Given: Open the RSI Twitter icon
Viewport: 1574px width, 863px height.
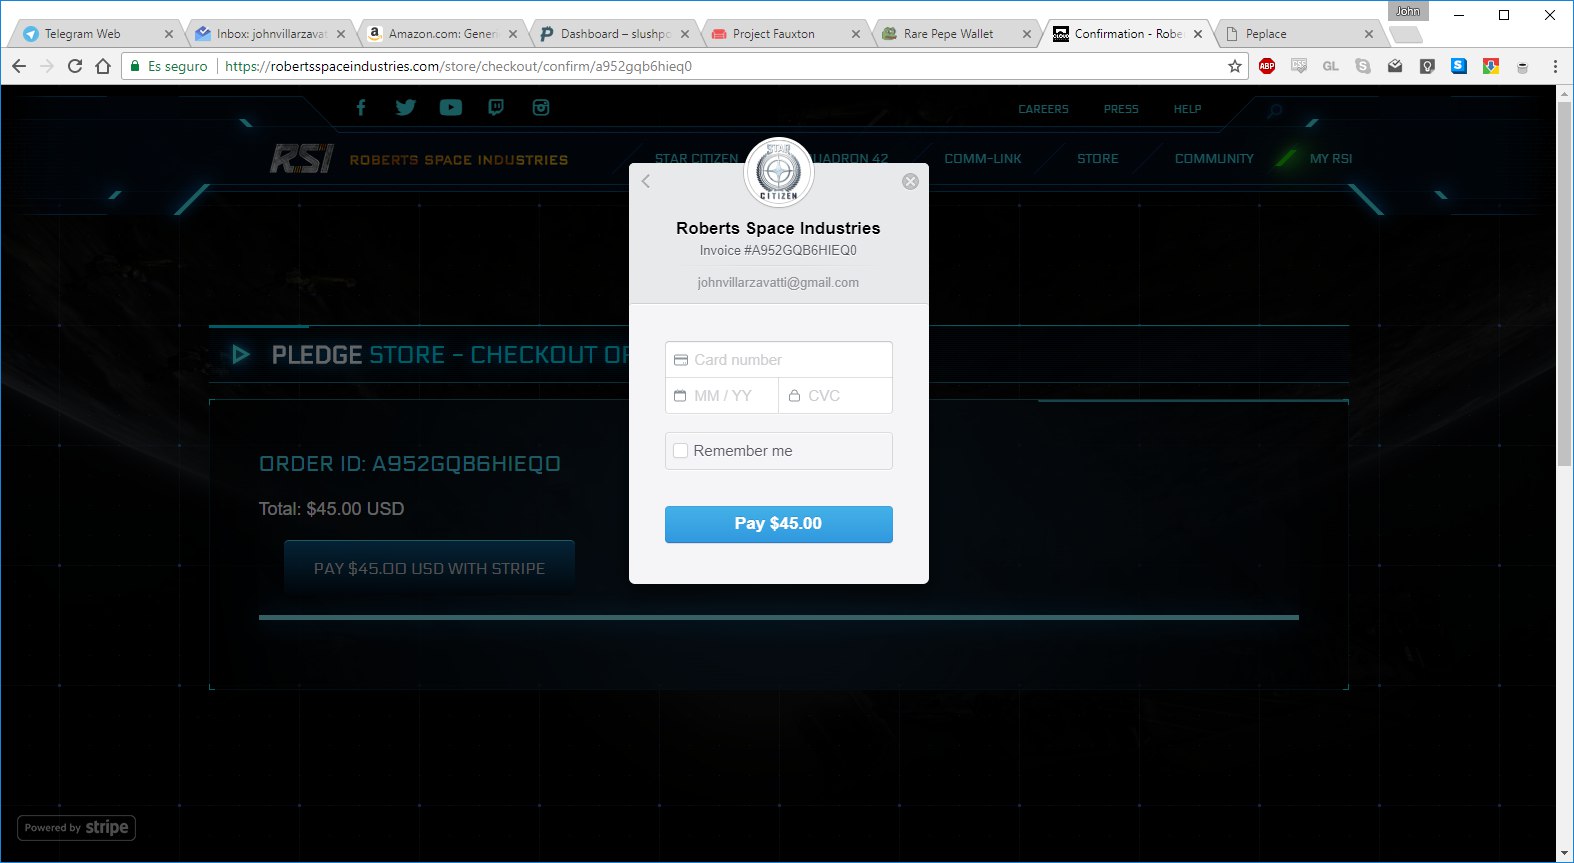Looking at the screenshot, I should 405,108.
